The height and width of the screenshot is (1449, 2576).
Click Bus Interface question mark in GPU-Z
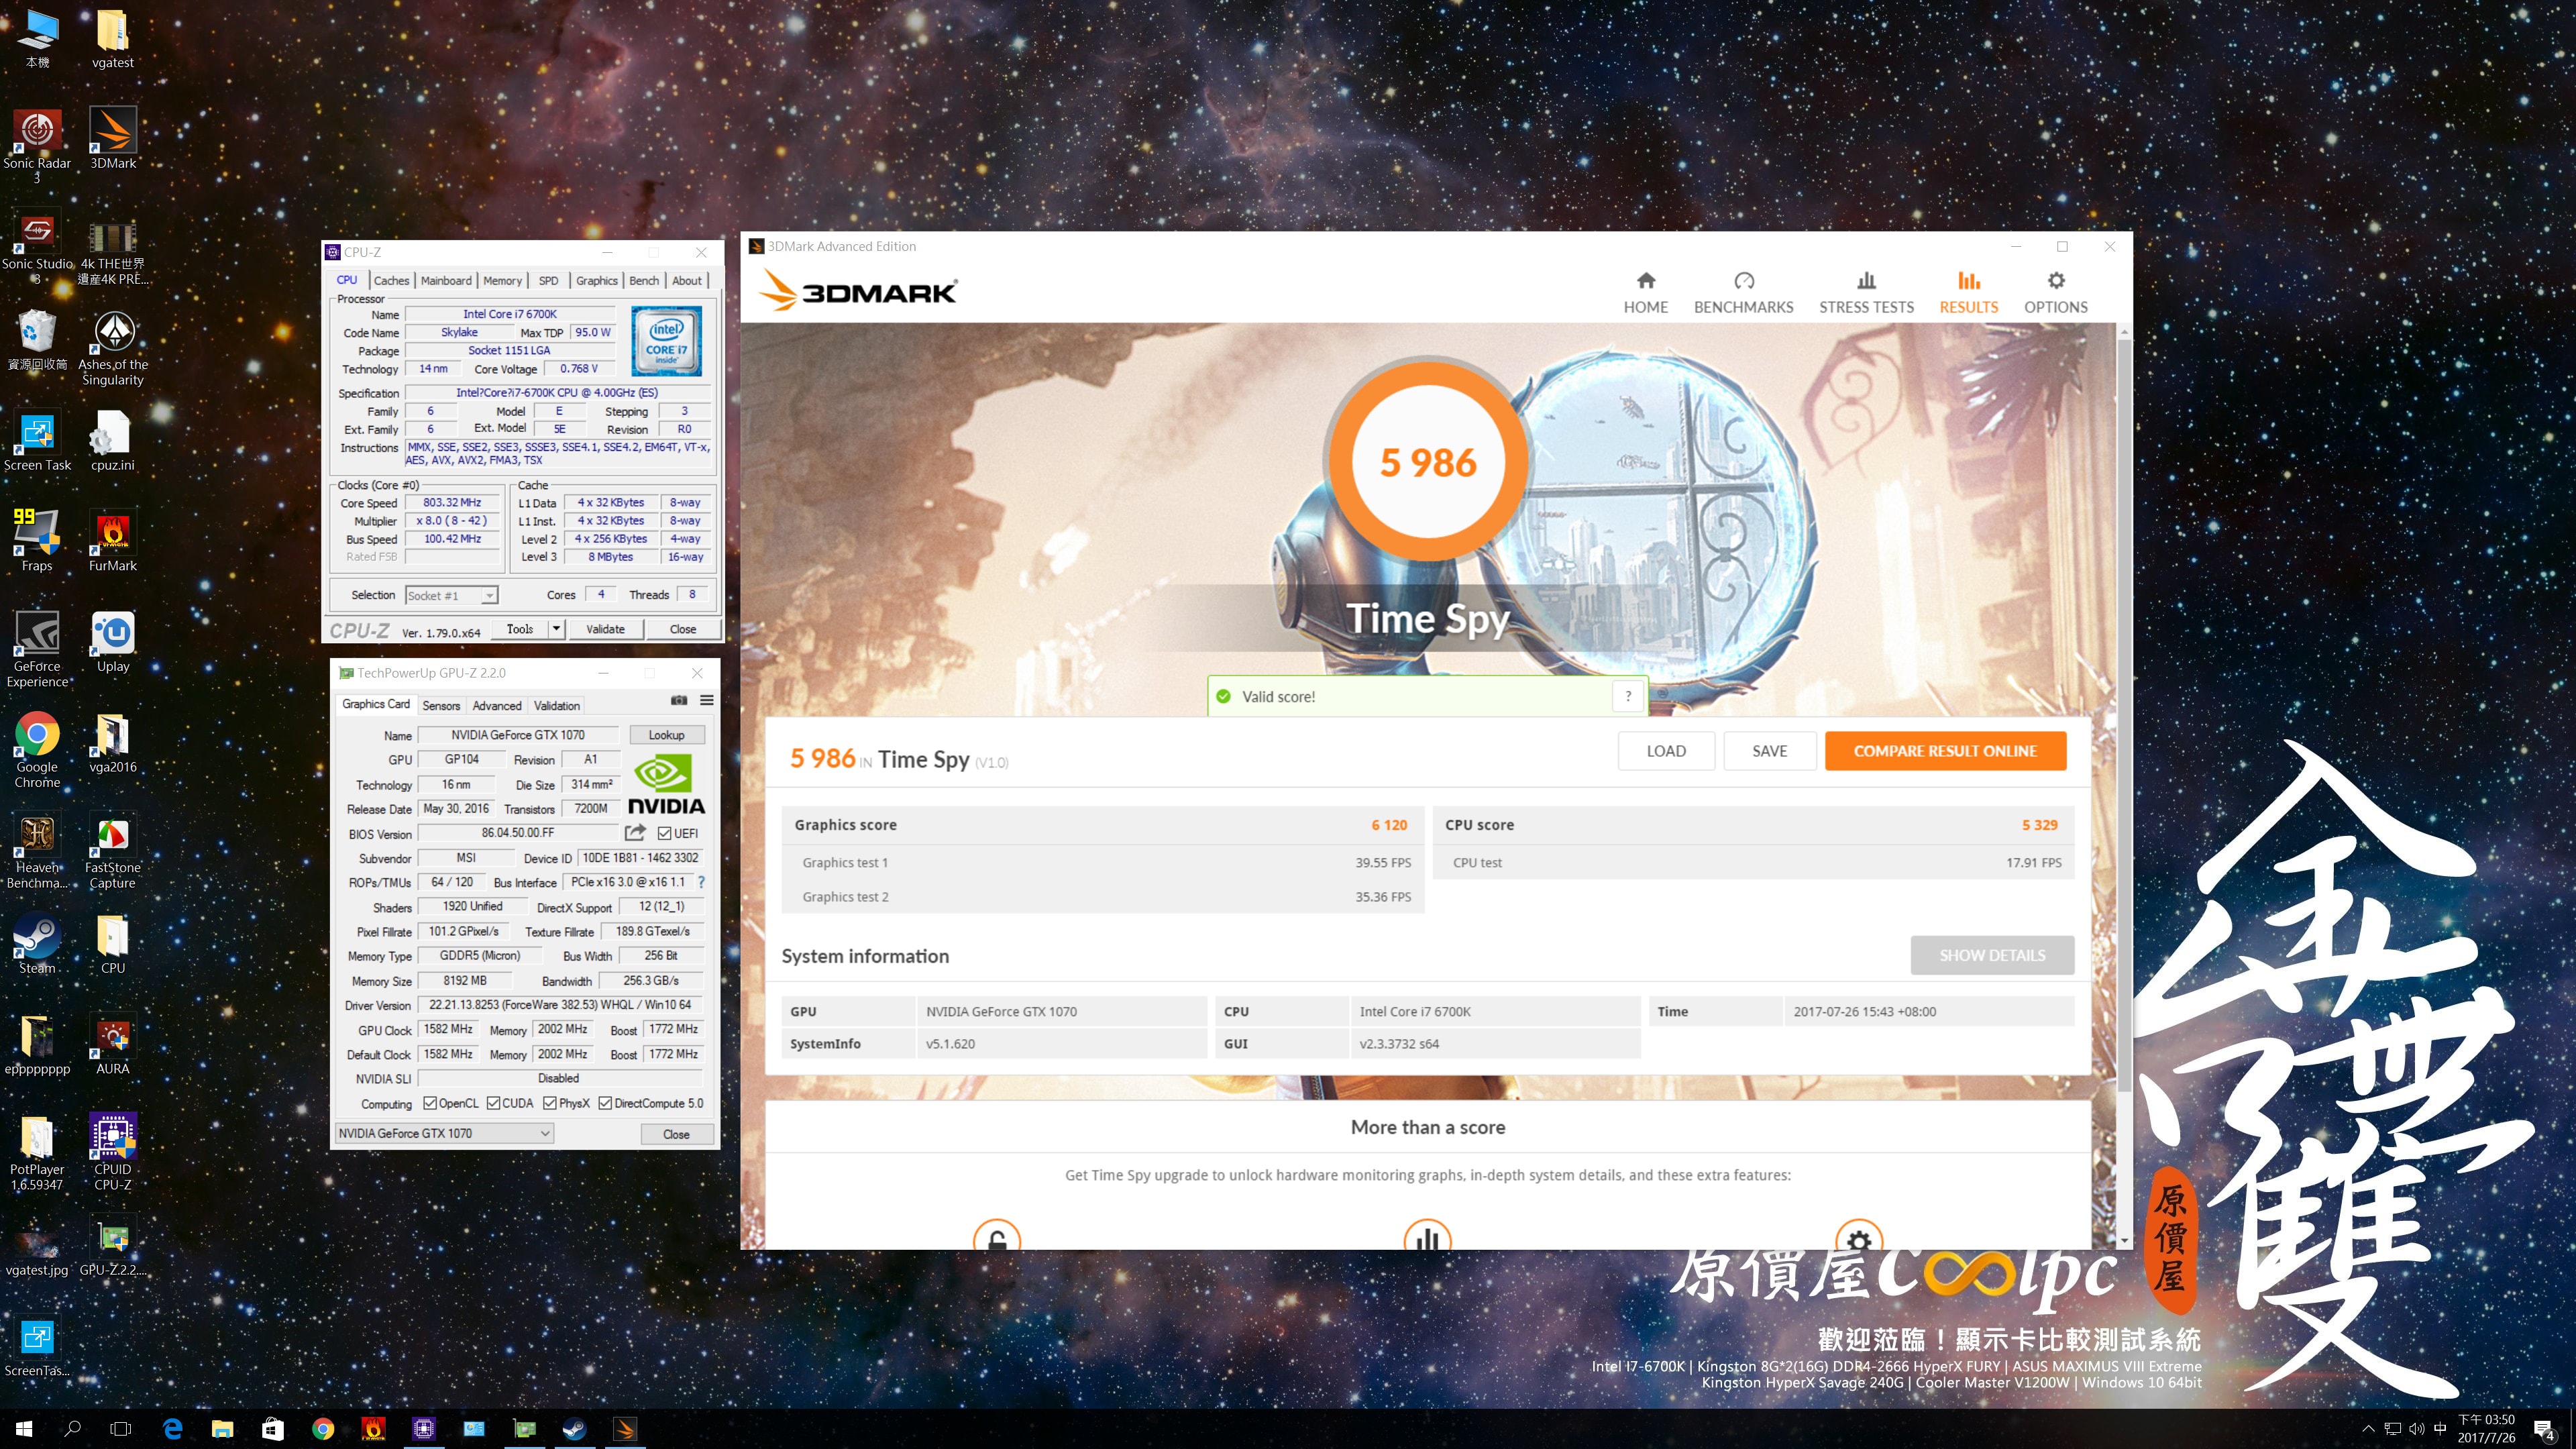pyautogui.click(x=701, y=882)
